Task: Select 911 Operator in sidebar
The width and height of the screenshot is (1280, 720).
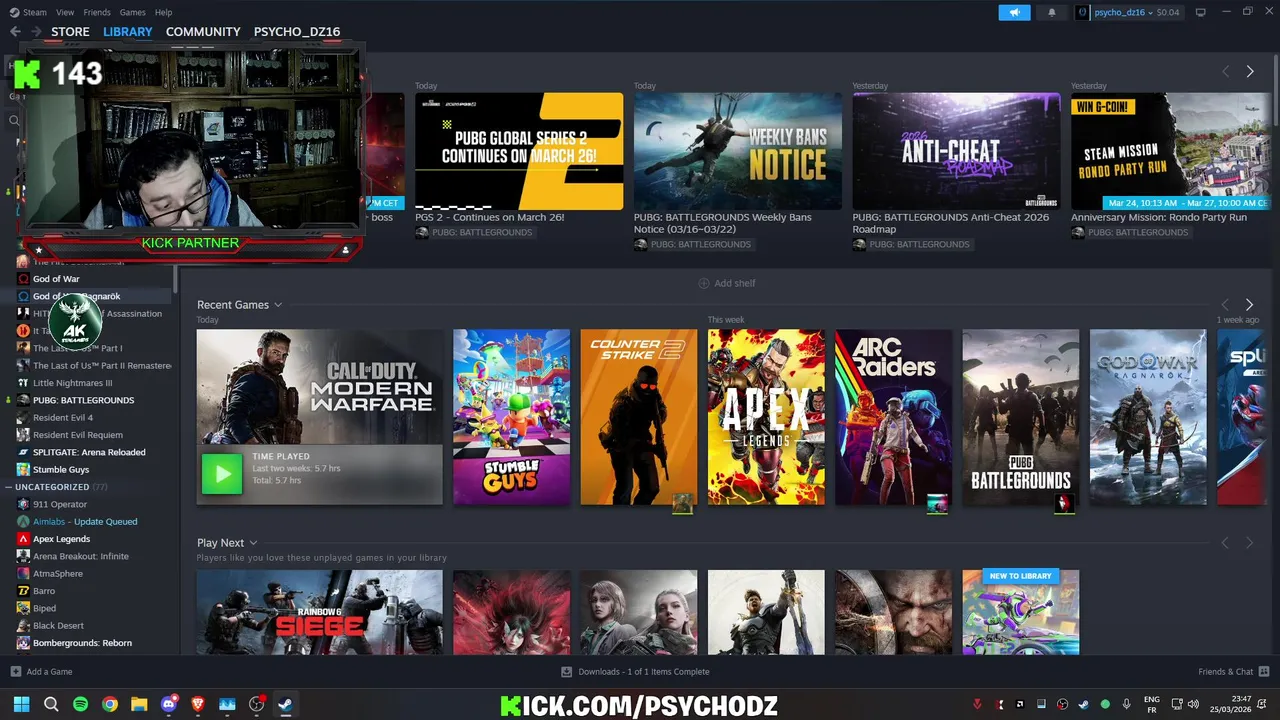Action: pyautogui.click(x=60, y=504)
